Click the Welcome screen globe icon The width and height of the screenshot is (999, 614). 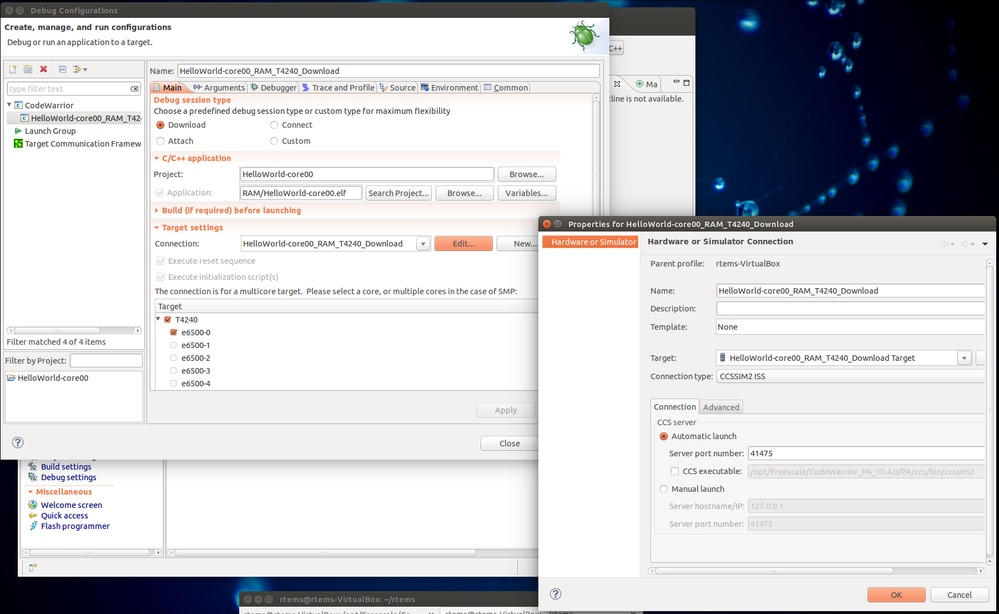[32, 504]
